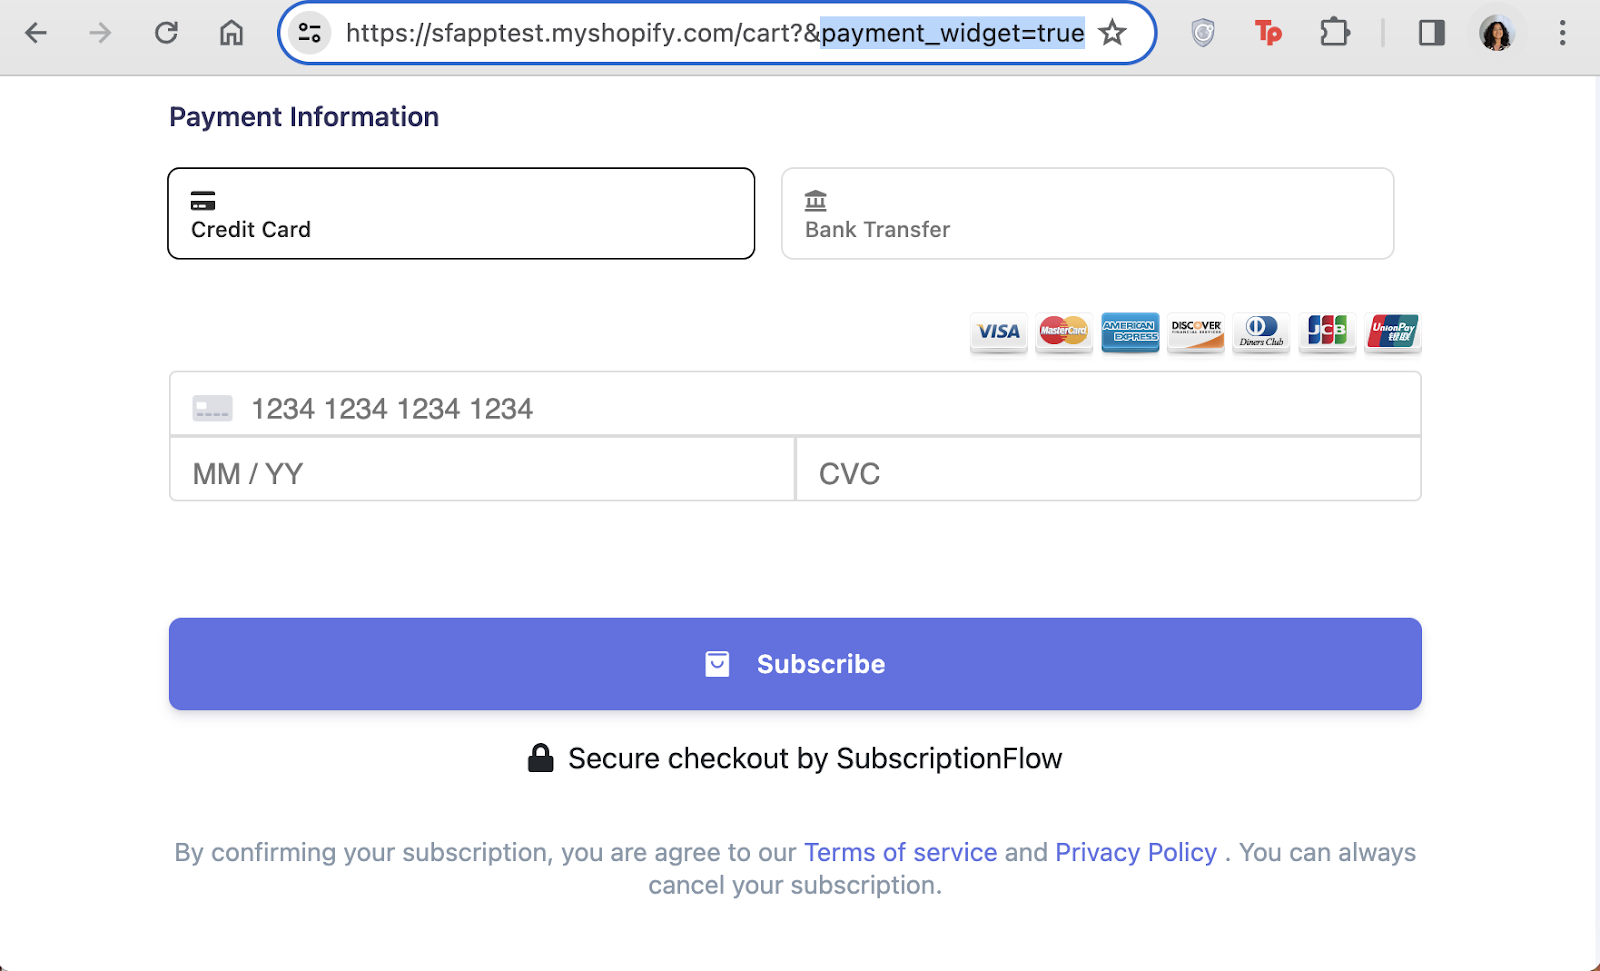Bookmark this page with the star icon

click(1112, 33)
